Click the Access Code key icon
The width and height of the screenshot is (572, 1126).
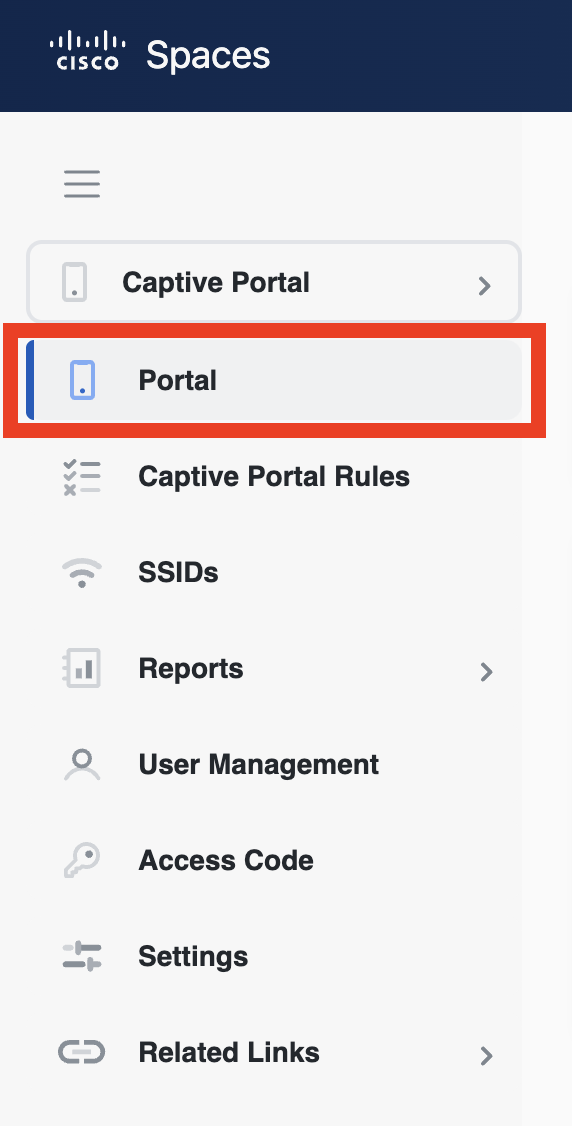click(x=82, y=860)
